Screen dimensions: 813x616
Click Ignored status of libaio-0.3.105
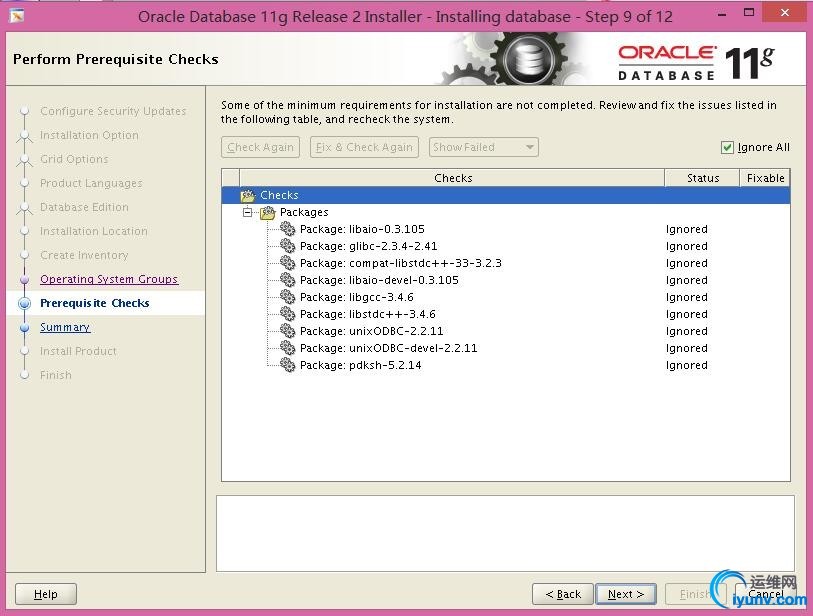click(x=686, y=229)
